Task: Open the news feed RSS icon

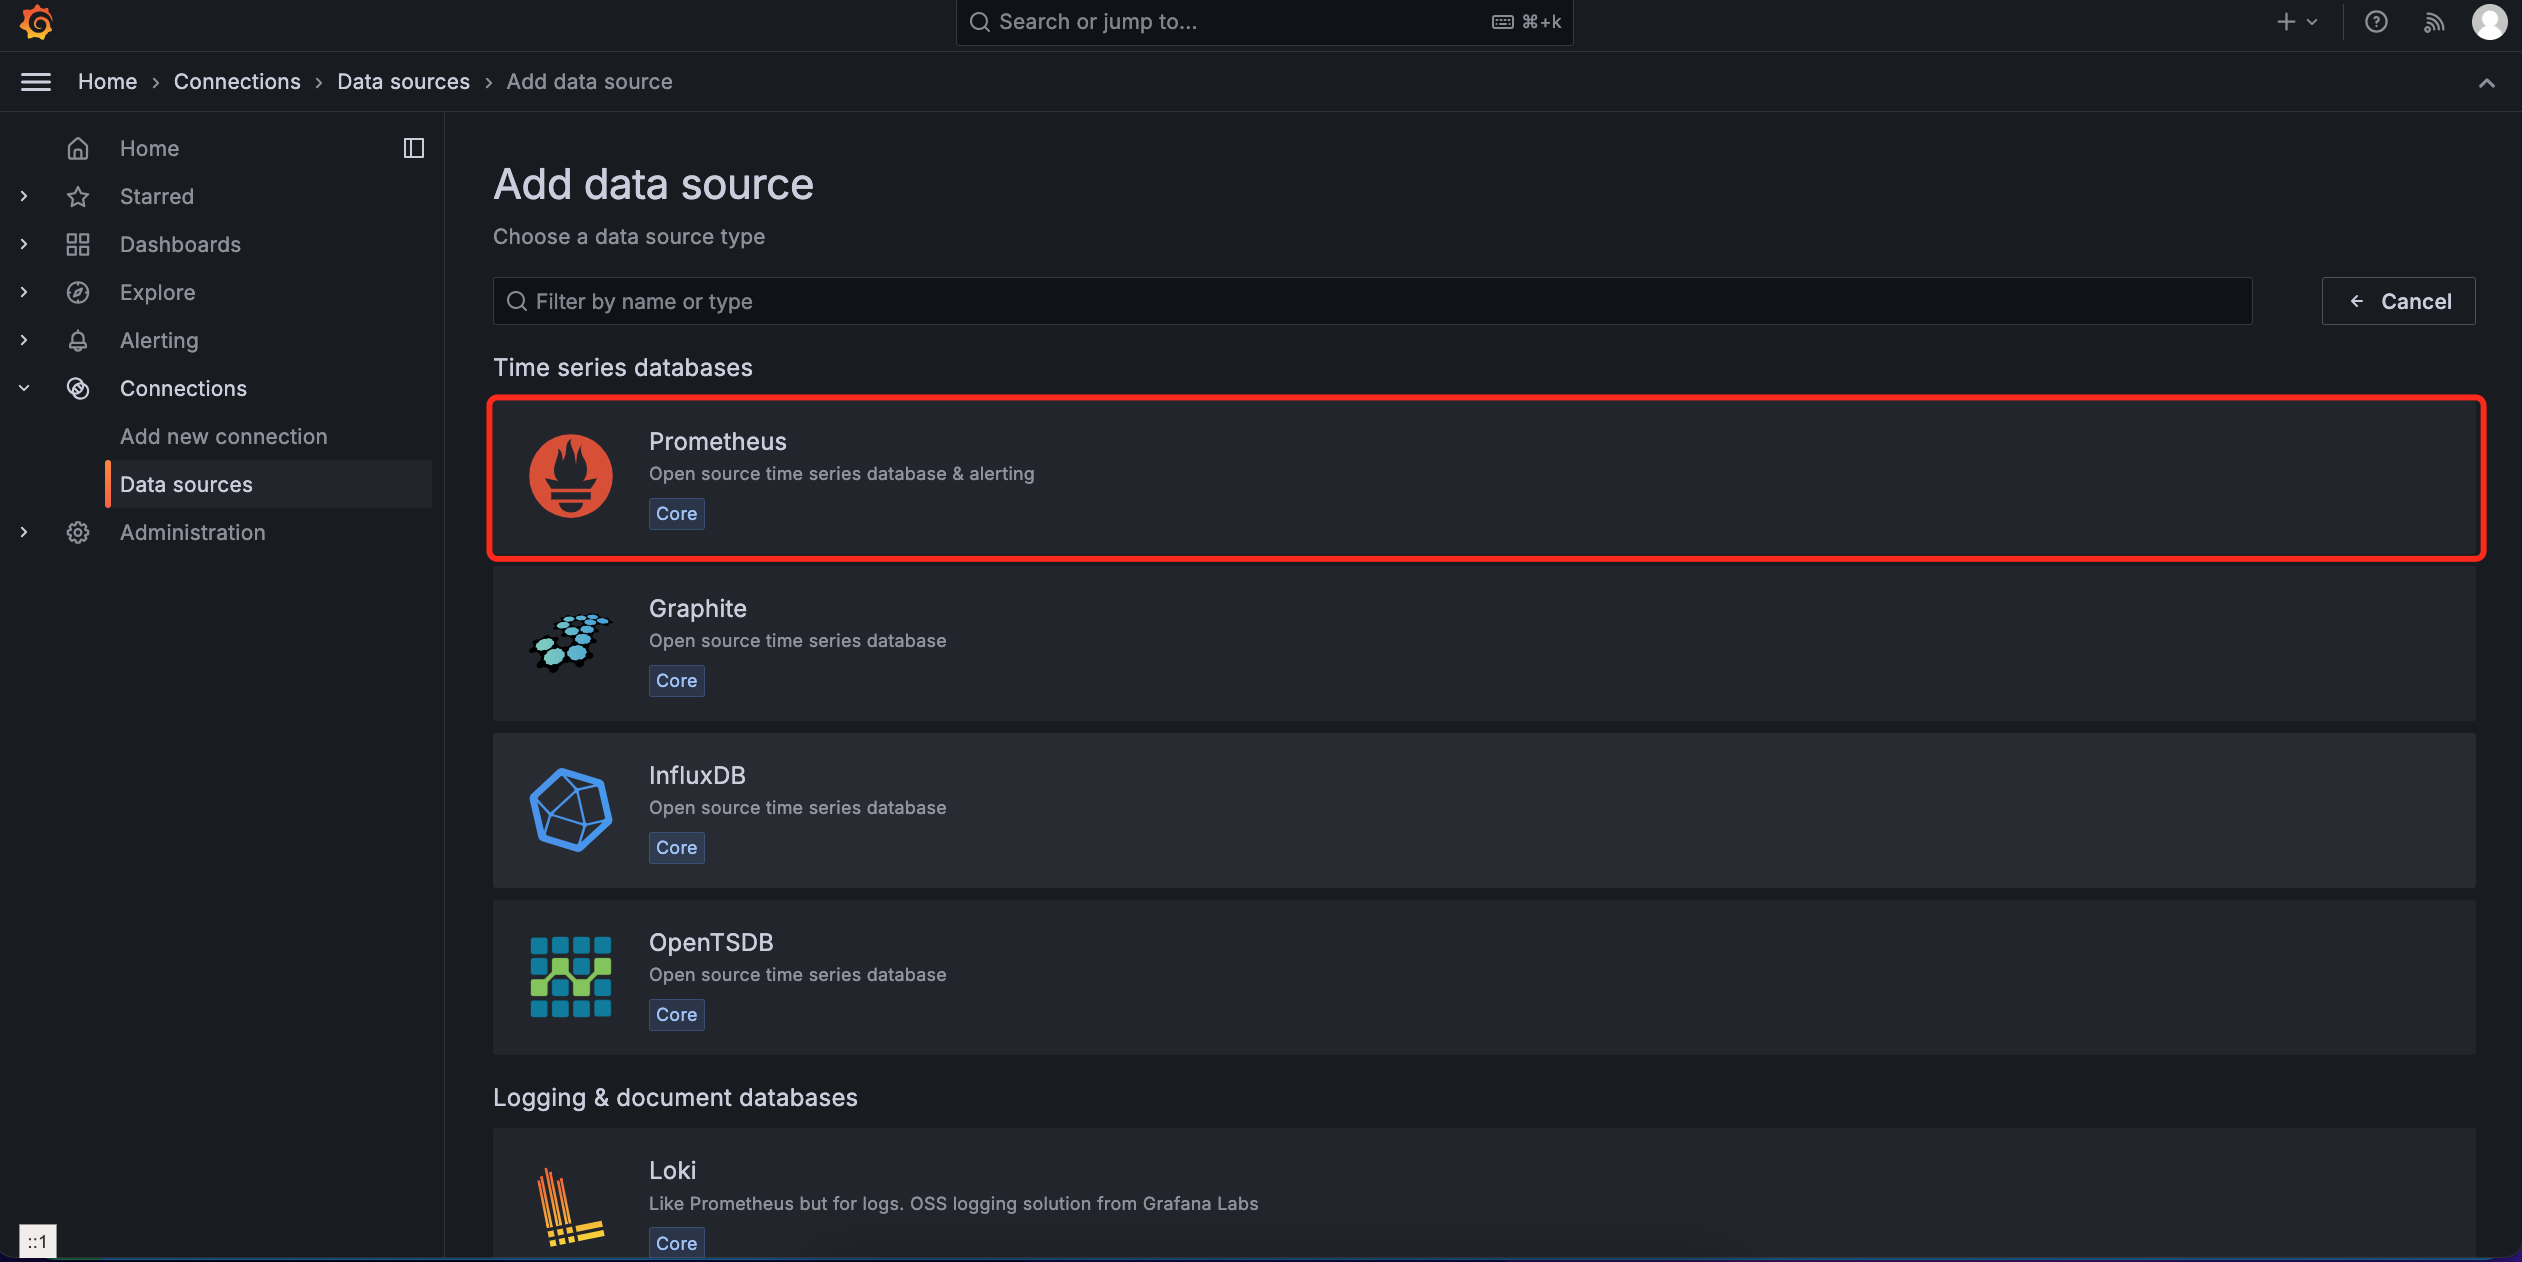Action: [x=2434, y=22]
